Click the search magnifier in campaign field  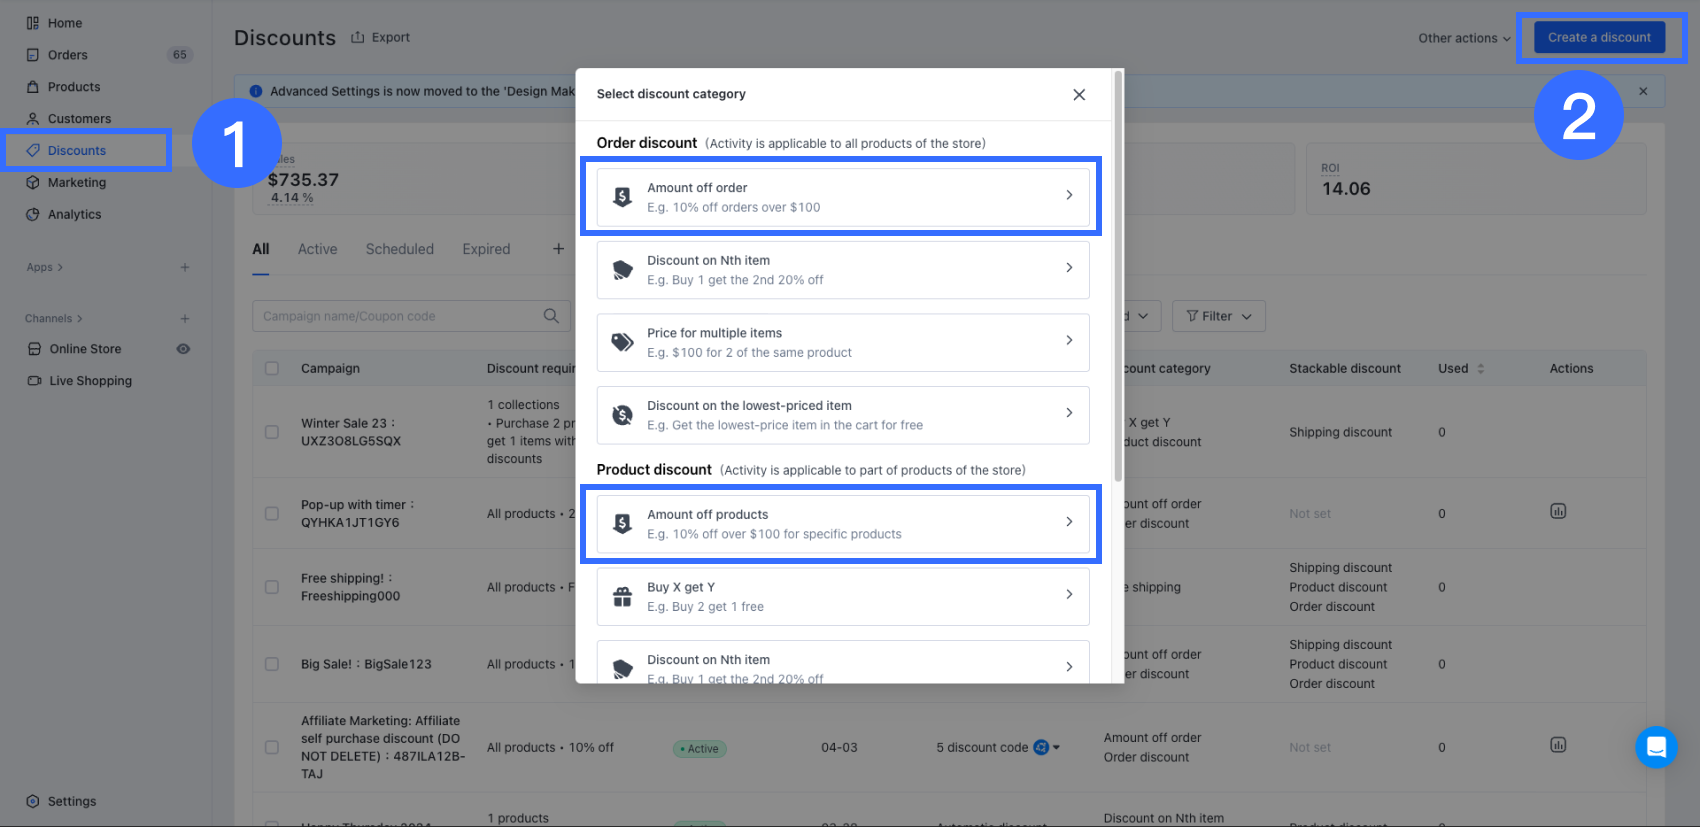551,316
